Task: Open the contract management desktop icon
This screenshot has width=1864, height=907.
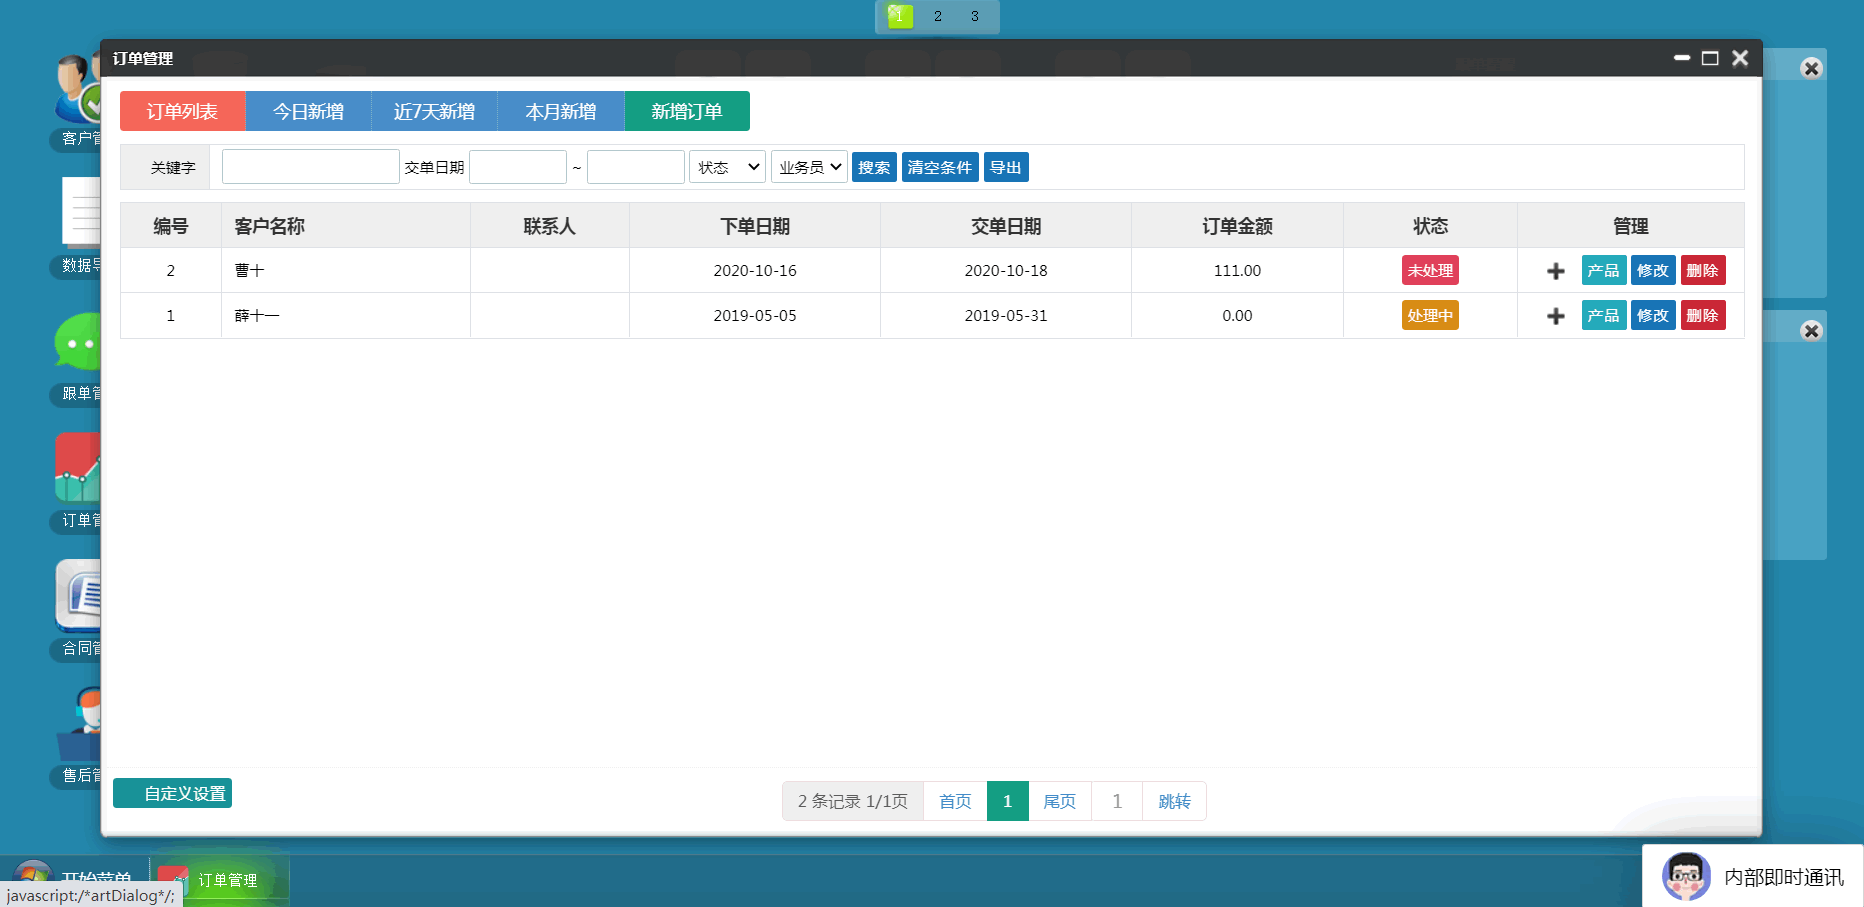Action: (x=78, y=595)
